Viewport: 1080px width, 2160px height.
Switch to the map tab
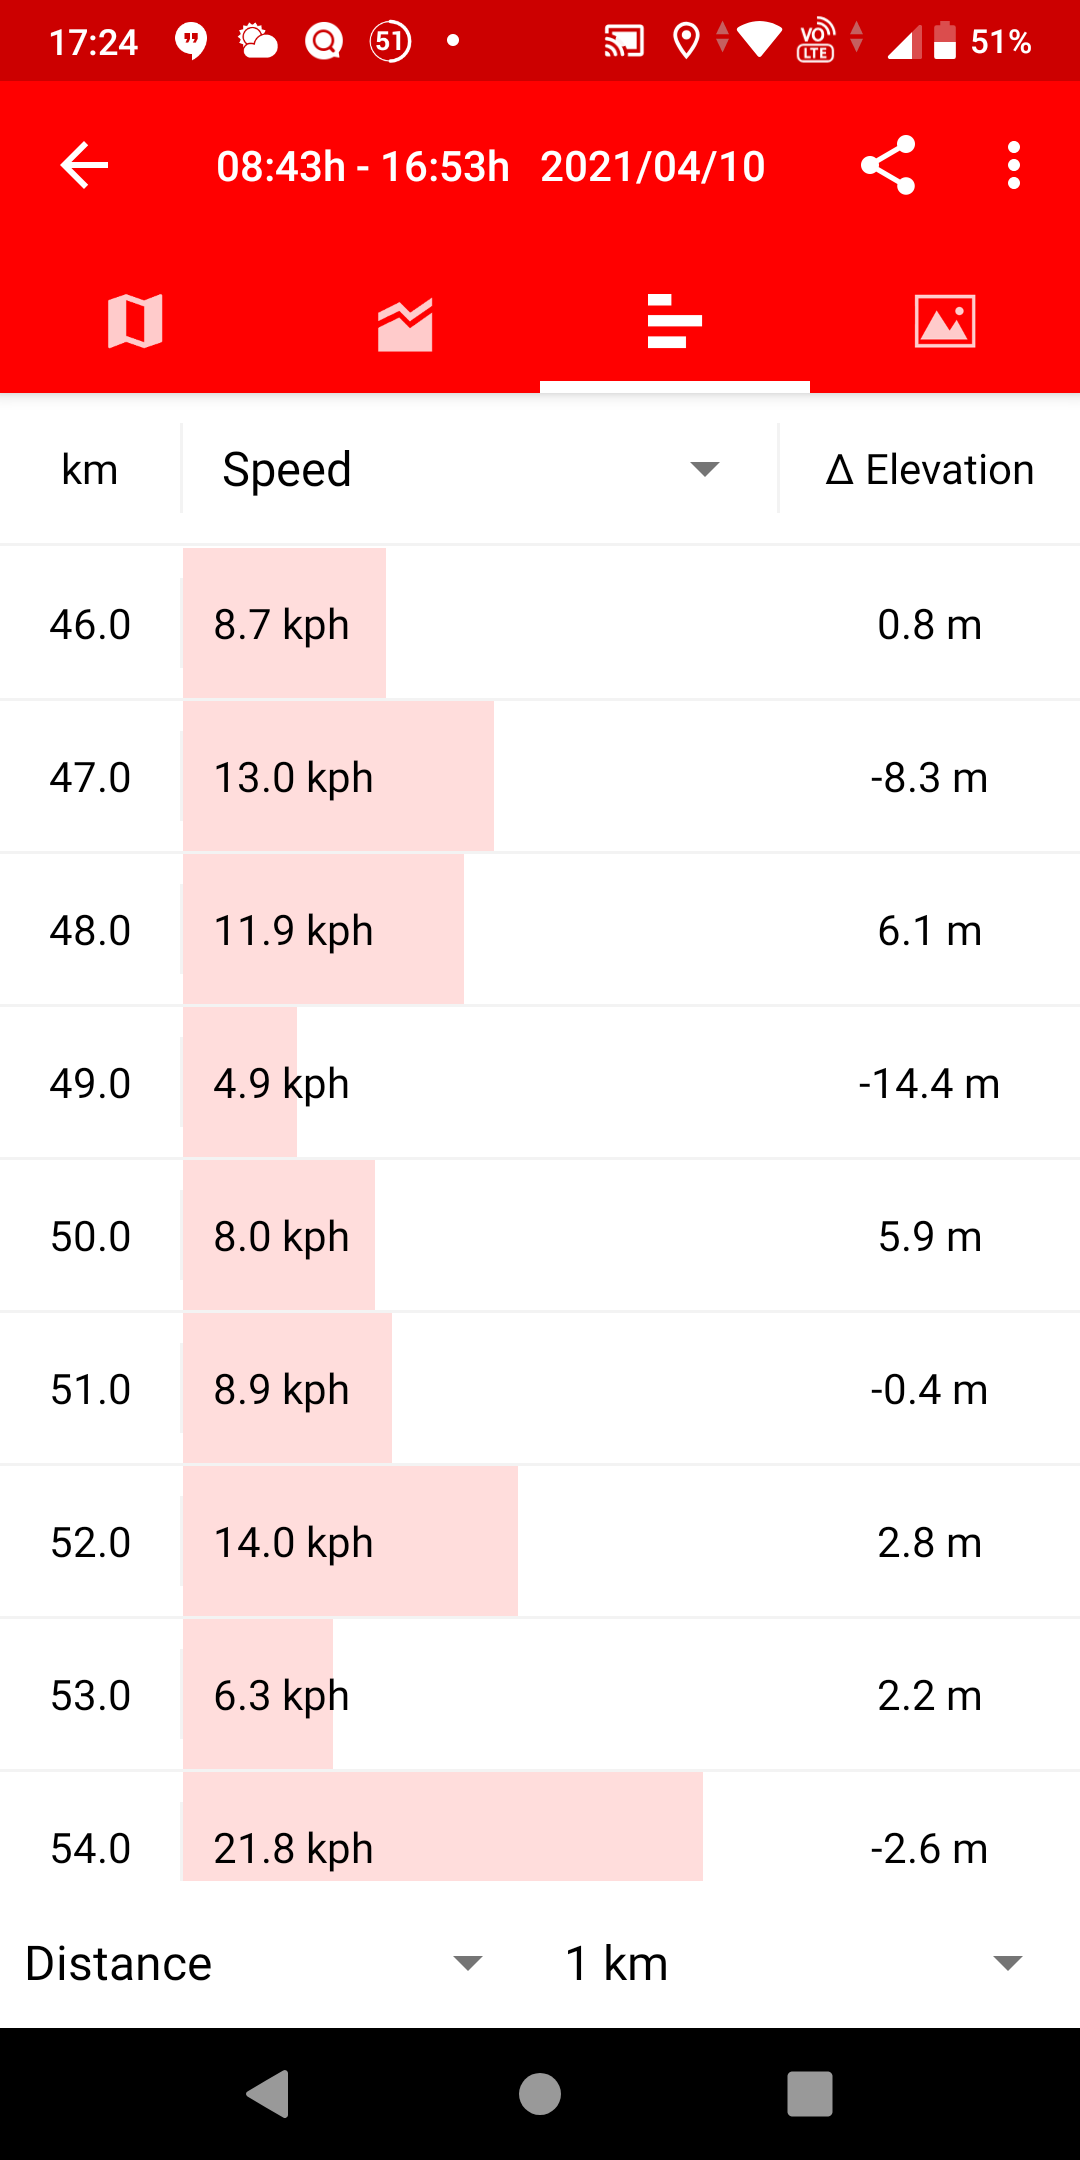coord(135,322)
